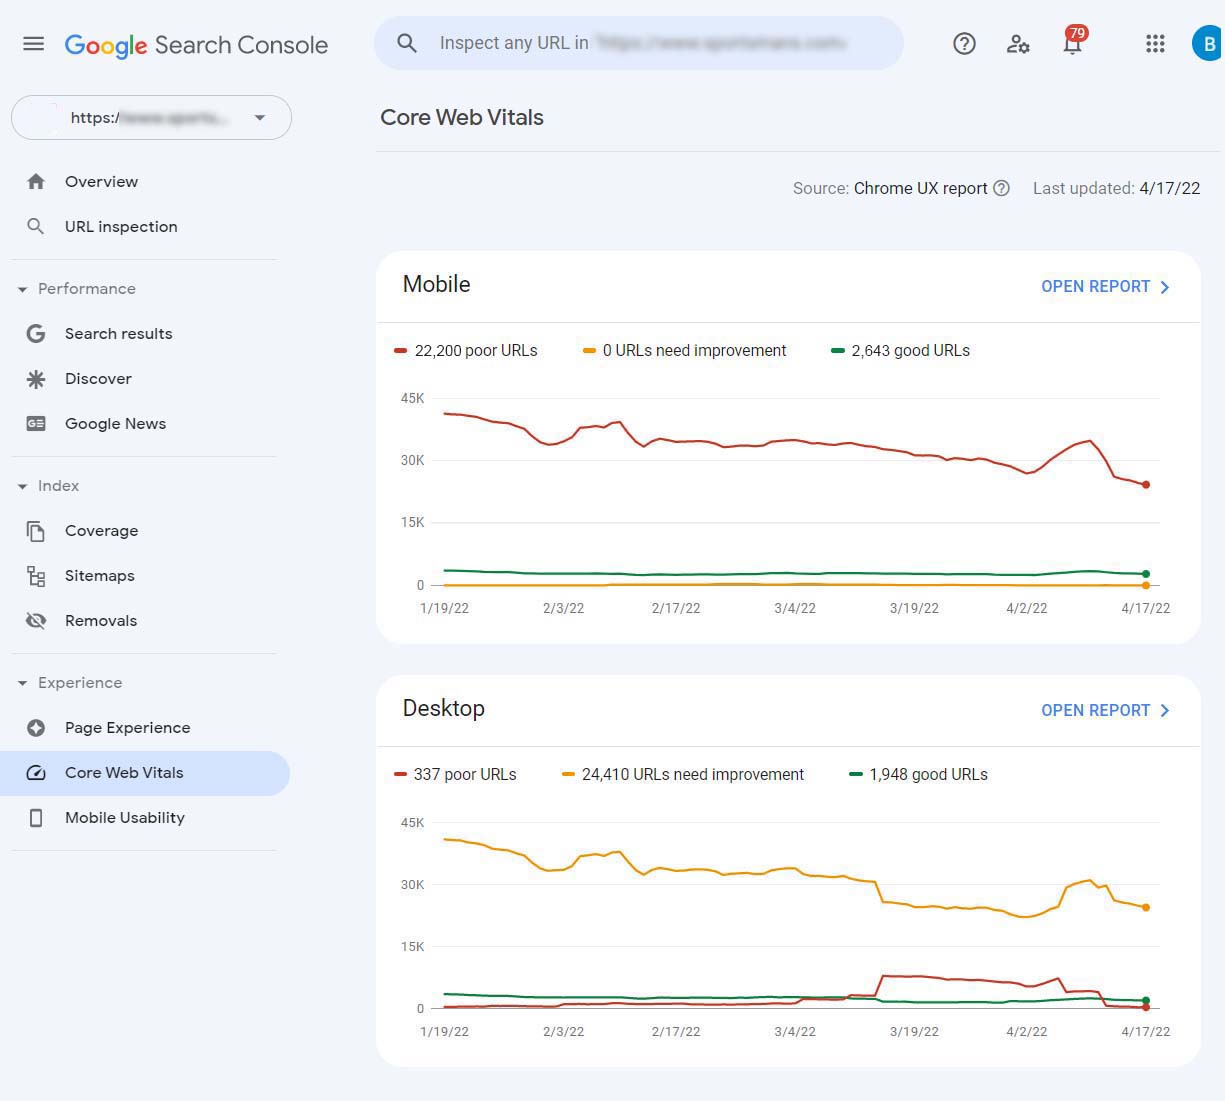Click the Google Search Console logo
This screenshot has height=1101, width=1225.
(196, 45)
